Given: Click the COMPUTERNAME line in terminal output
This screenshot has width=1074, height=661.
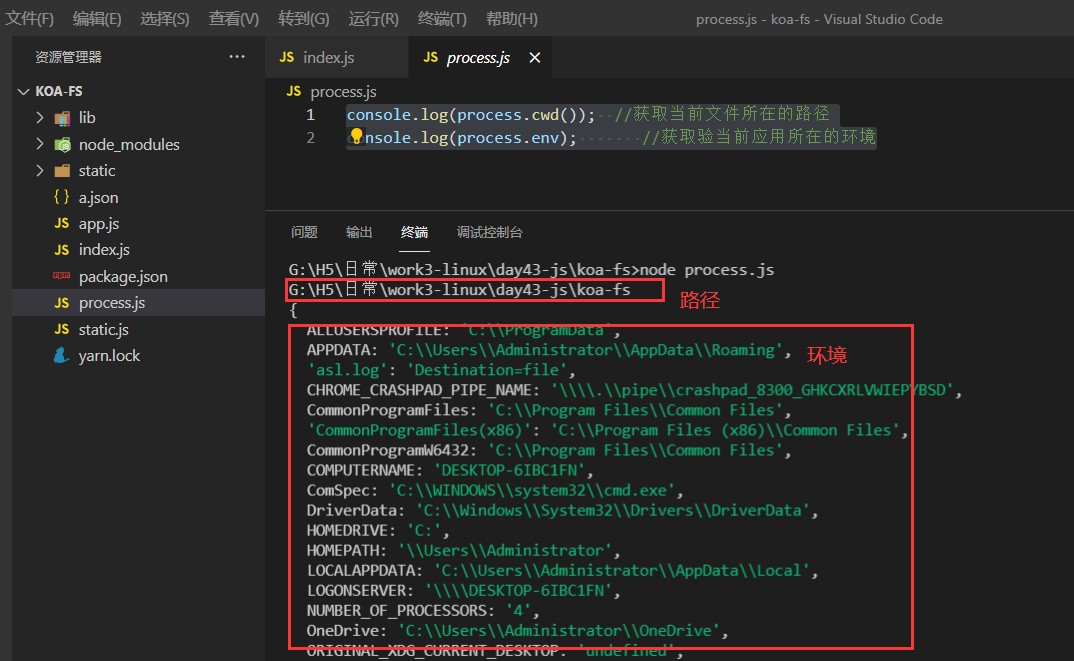Looking at the screenshot, I should click(450, 471).
